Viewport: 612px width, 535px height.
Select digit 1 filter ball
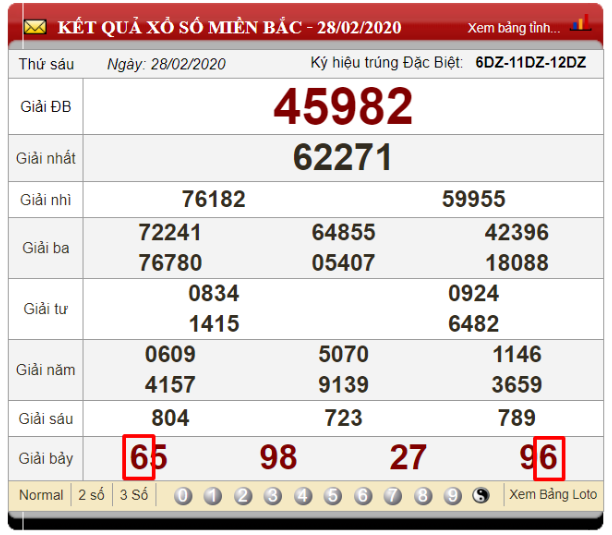(213, 496)
